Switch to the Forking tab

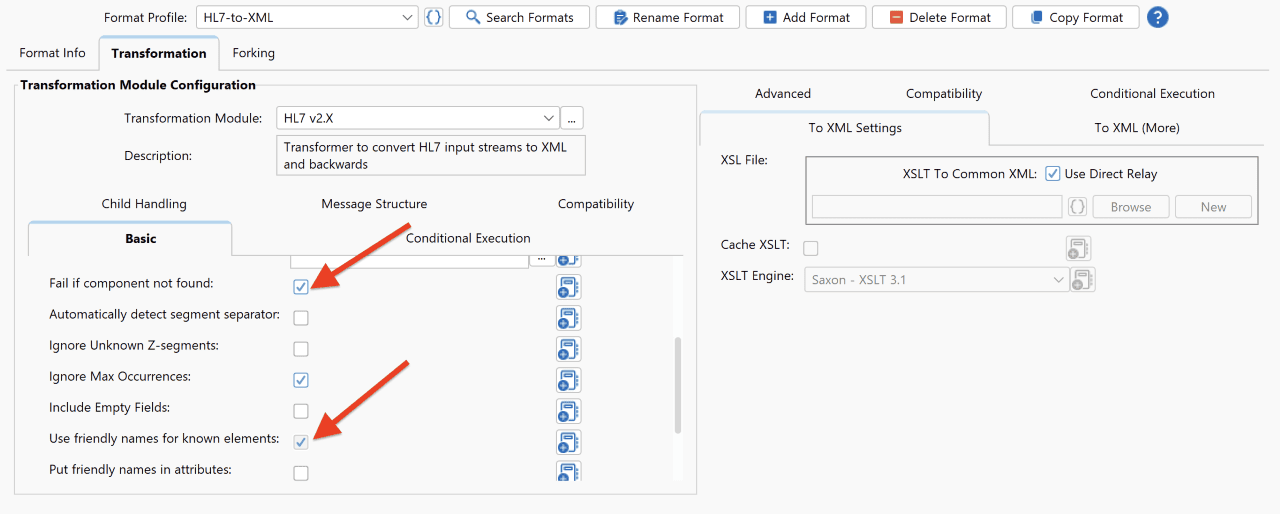pos(253,53)
